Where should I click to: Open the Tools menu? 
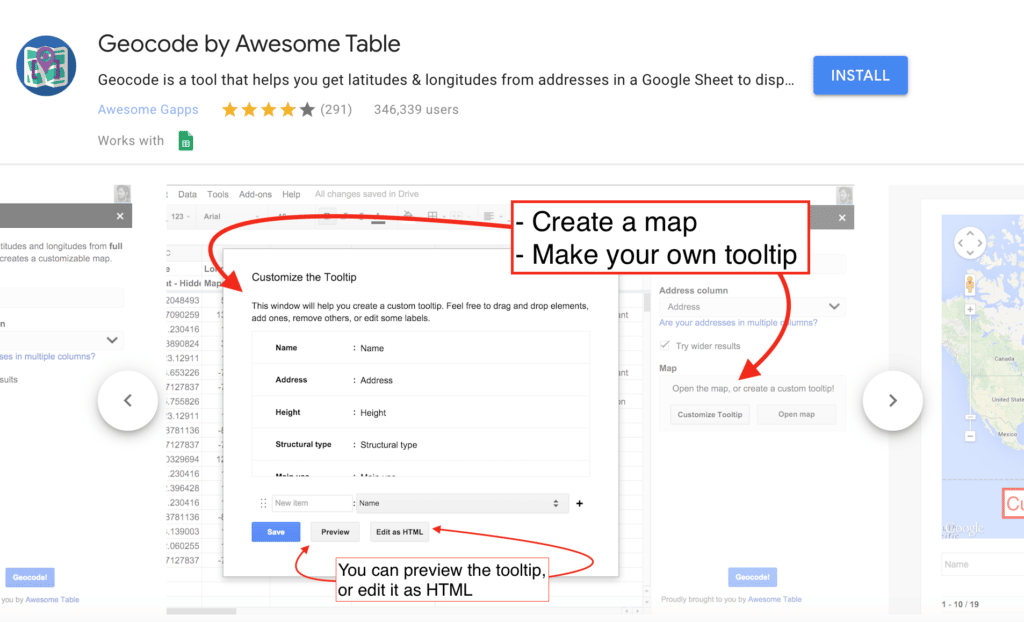coord(217,194)
